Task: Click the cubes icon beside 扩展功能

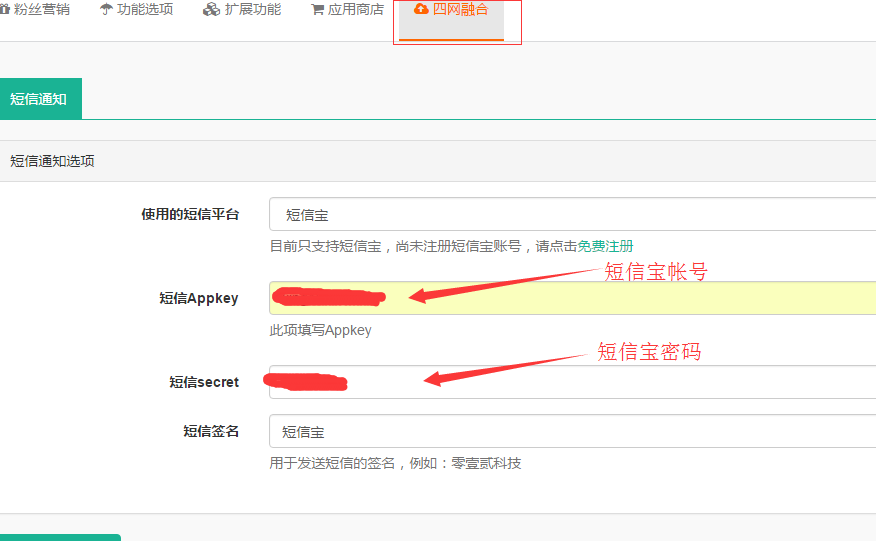Action: (x=211, y=10)
